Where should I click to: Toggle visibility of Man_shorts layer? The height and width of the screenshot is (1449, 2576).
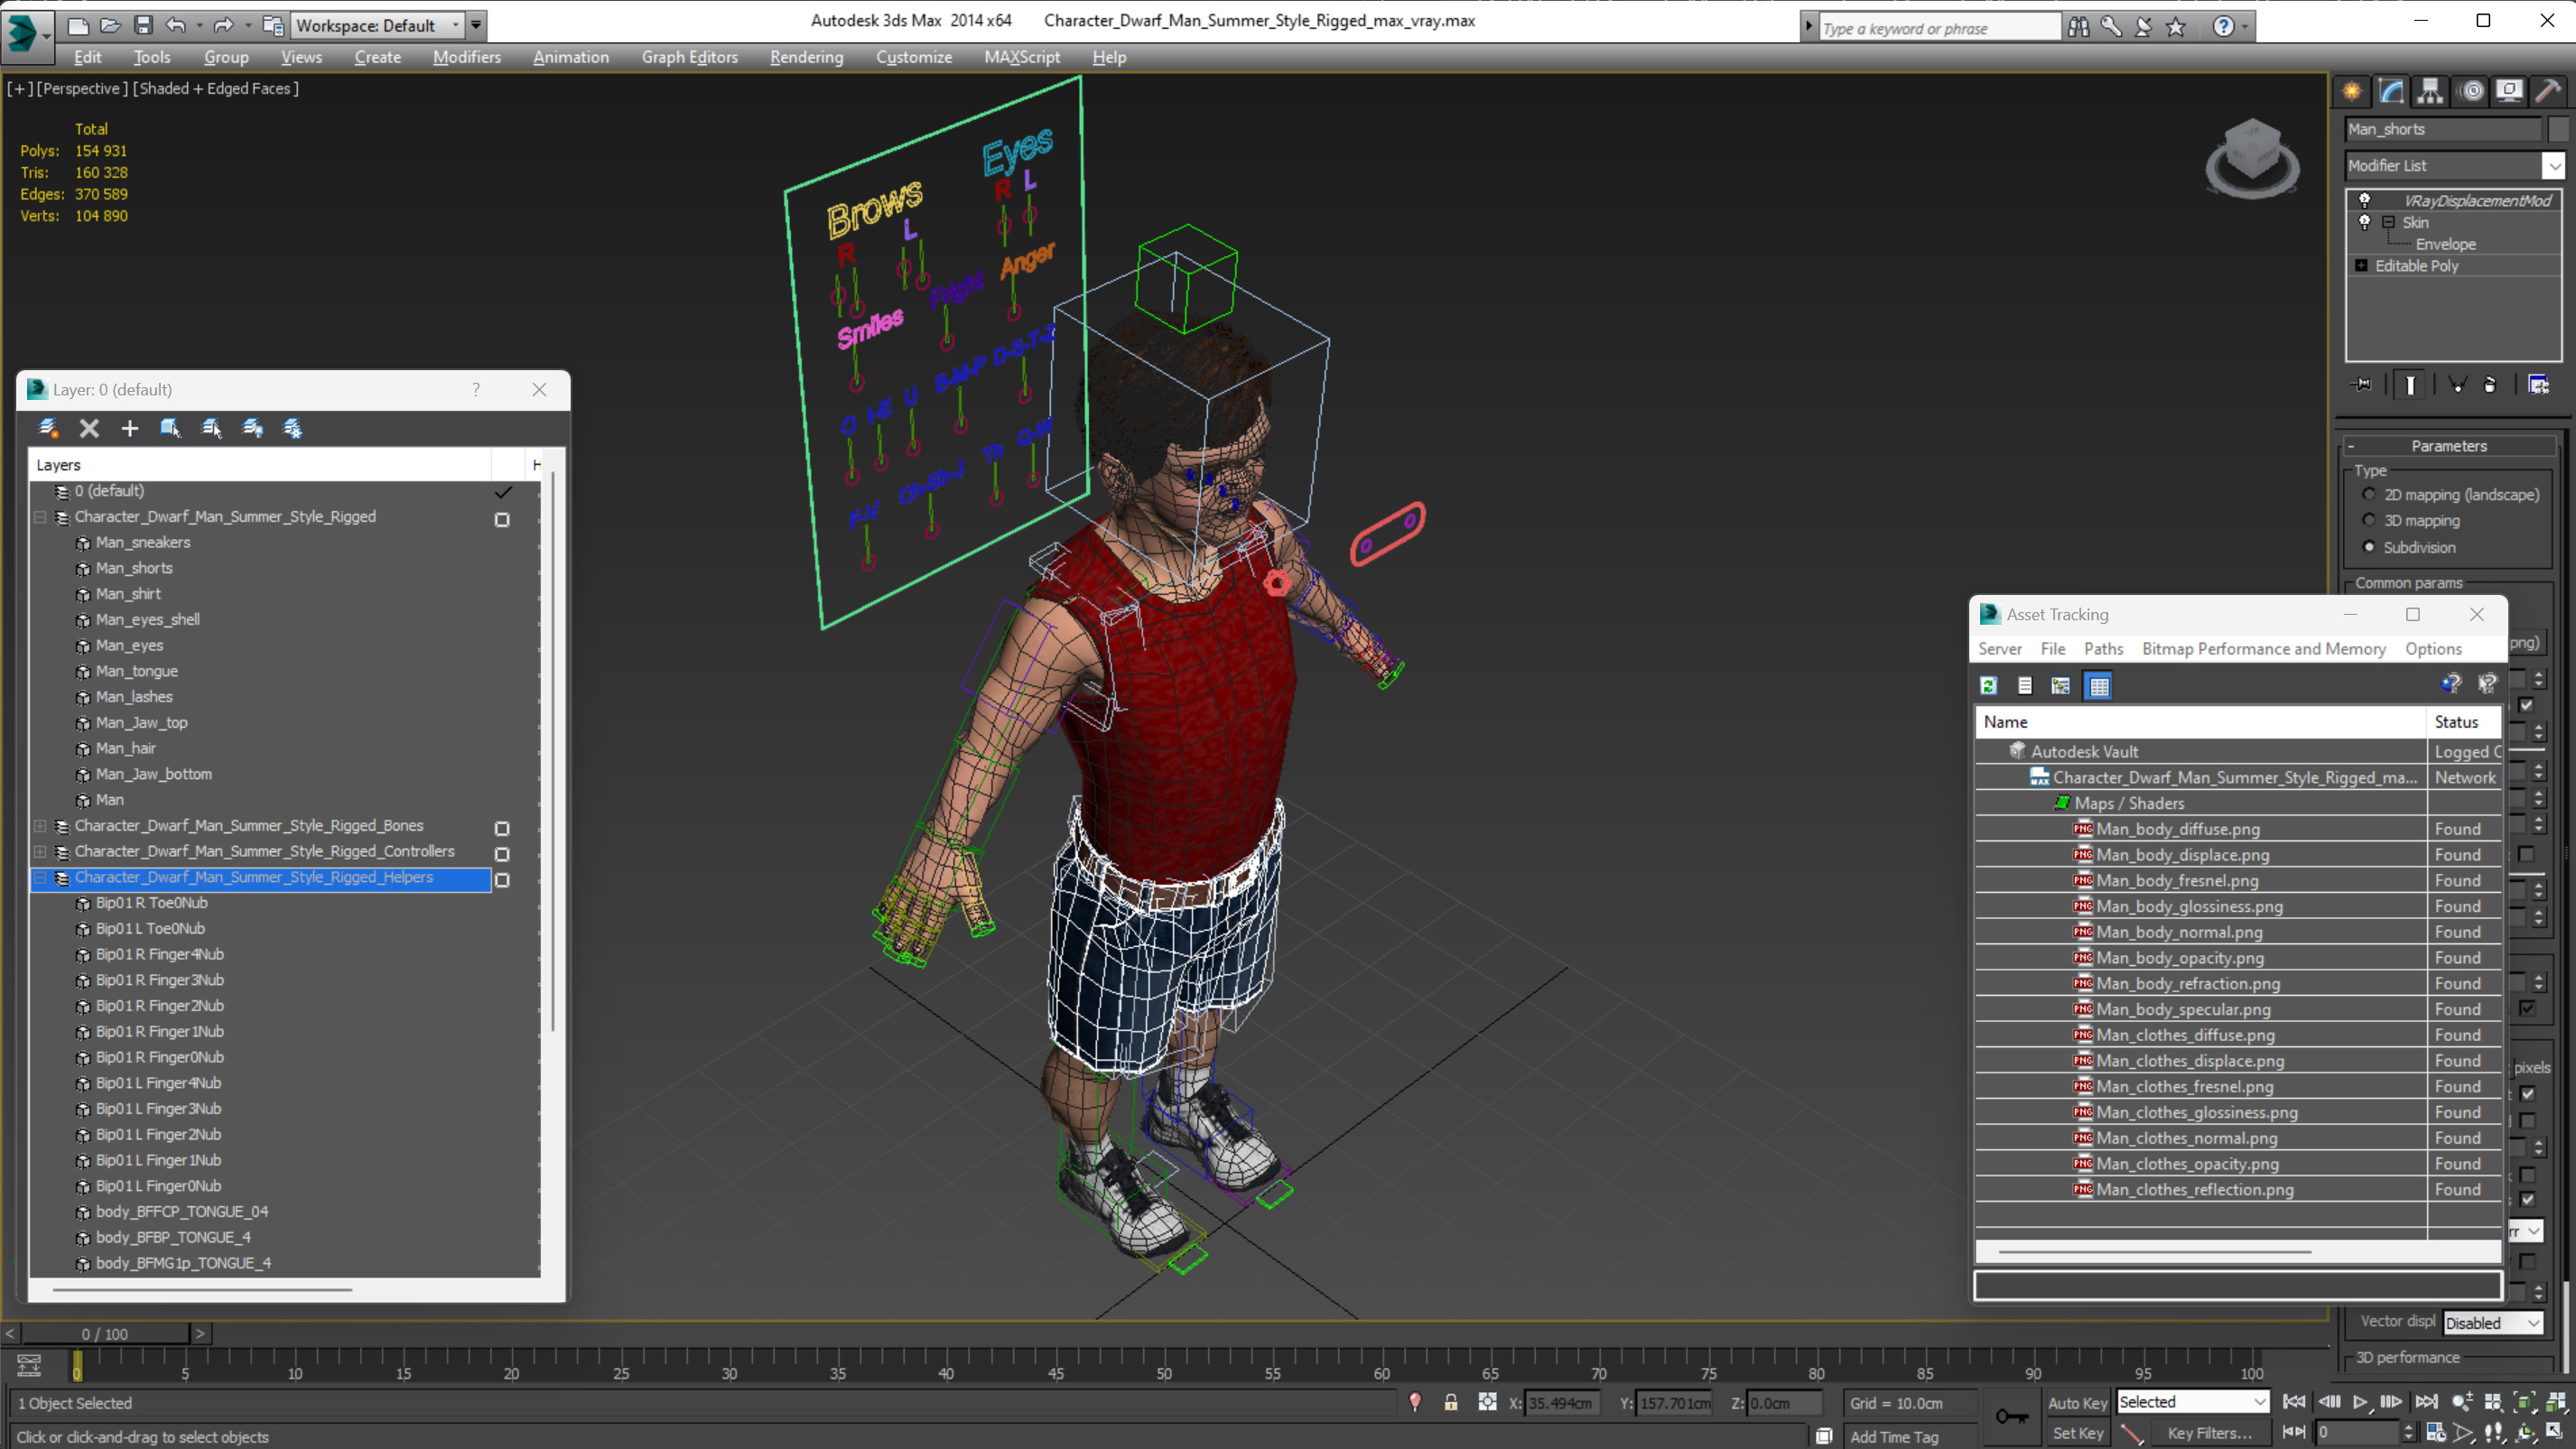point(502,566)
